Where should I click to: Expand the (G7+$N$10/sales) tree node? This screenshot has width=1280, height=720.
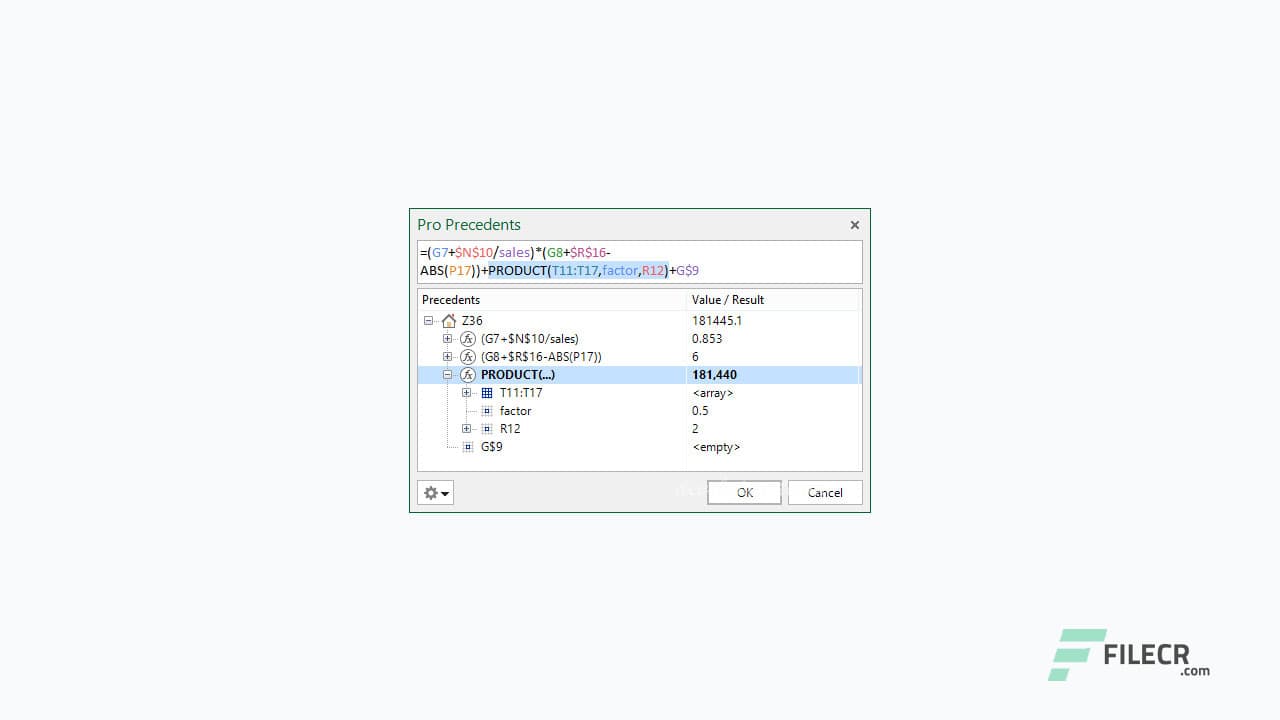[x=448, y=339]
